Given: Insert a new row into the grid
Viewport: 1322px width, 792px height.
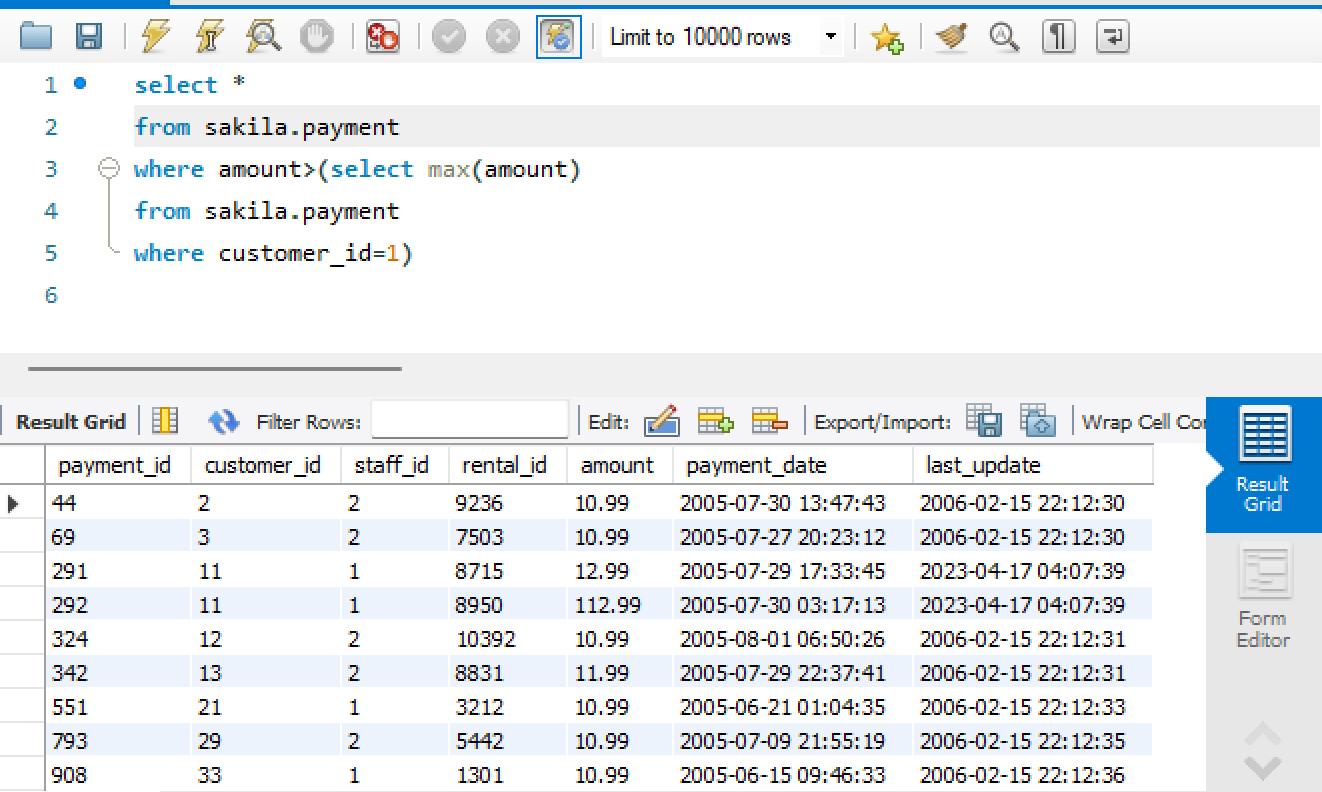Looking at the screenshot, I should click(716, 421).
